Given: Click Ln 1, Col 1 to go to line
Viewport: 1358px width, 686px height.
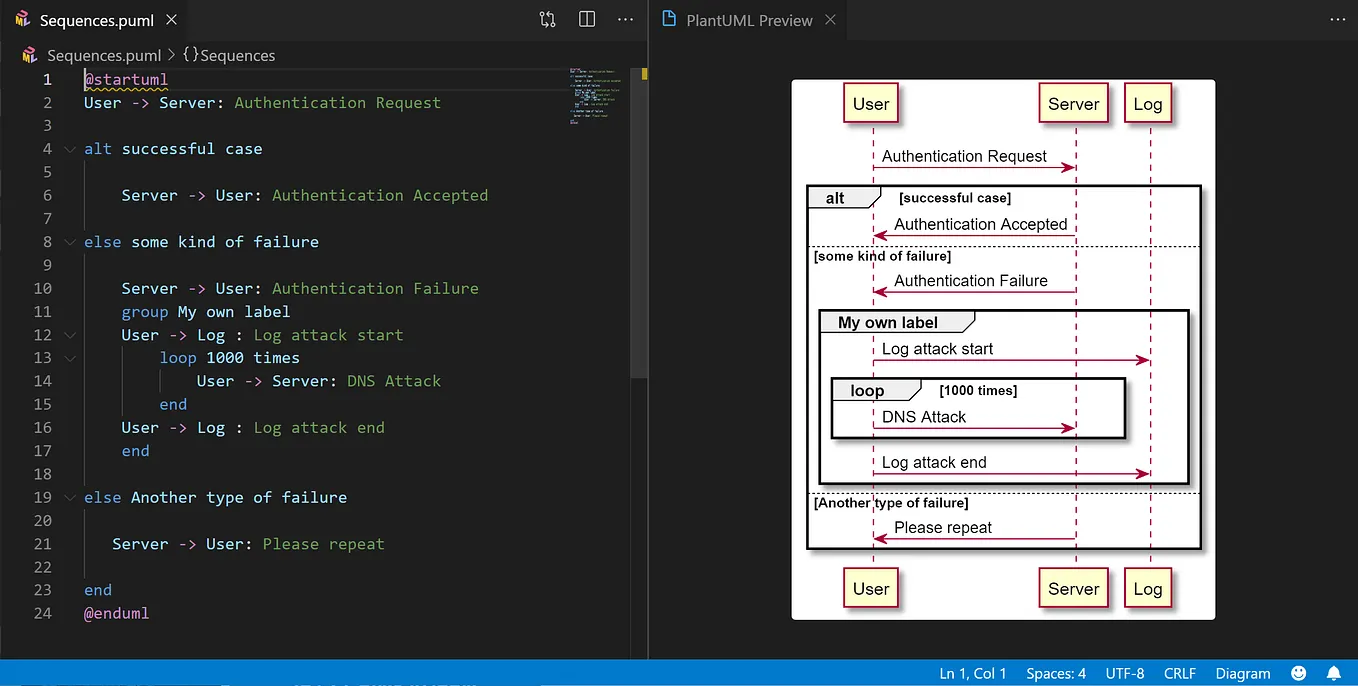Looking at the screenshot, I should pyautogui.click(x=972, y=673).
